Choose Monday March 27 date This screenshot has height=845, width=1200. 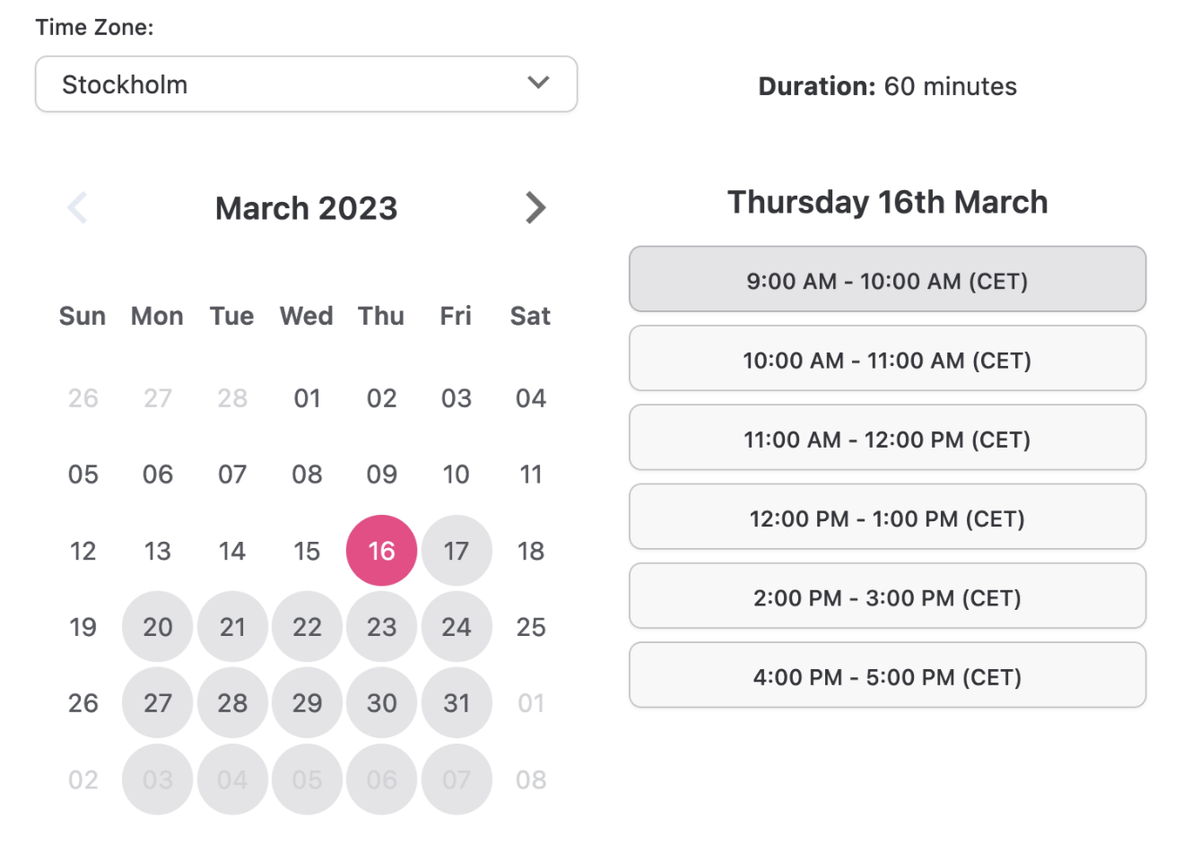[x=157, y=703]
